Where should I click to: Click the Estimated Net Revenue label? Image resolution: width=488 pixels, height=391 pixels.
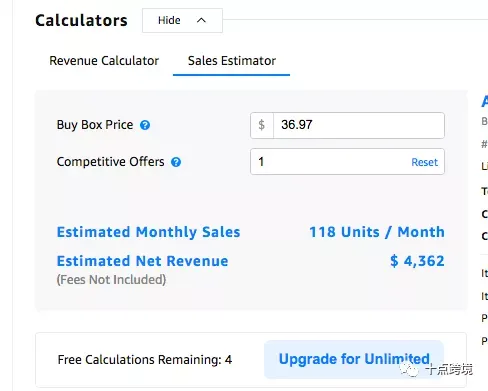[x=142, y=261]
